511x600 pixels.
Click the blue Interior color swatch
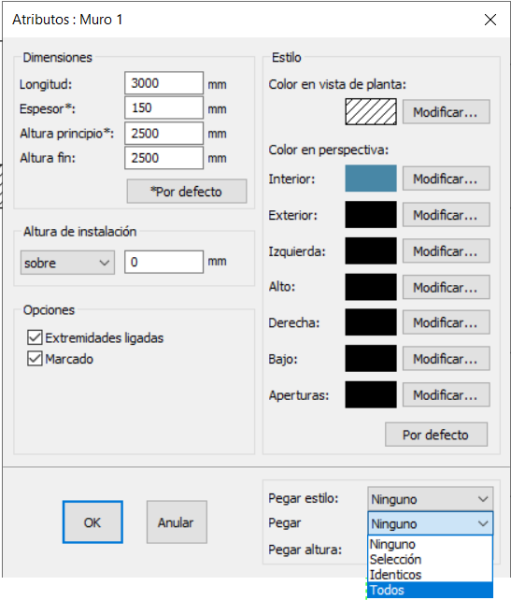point(371,178)
